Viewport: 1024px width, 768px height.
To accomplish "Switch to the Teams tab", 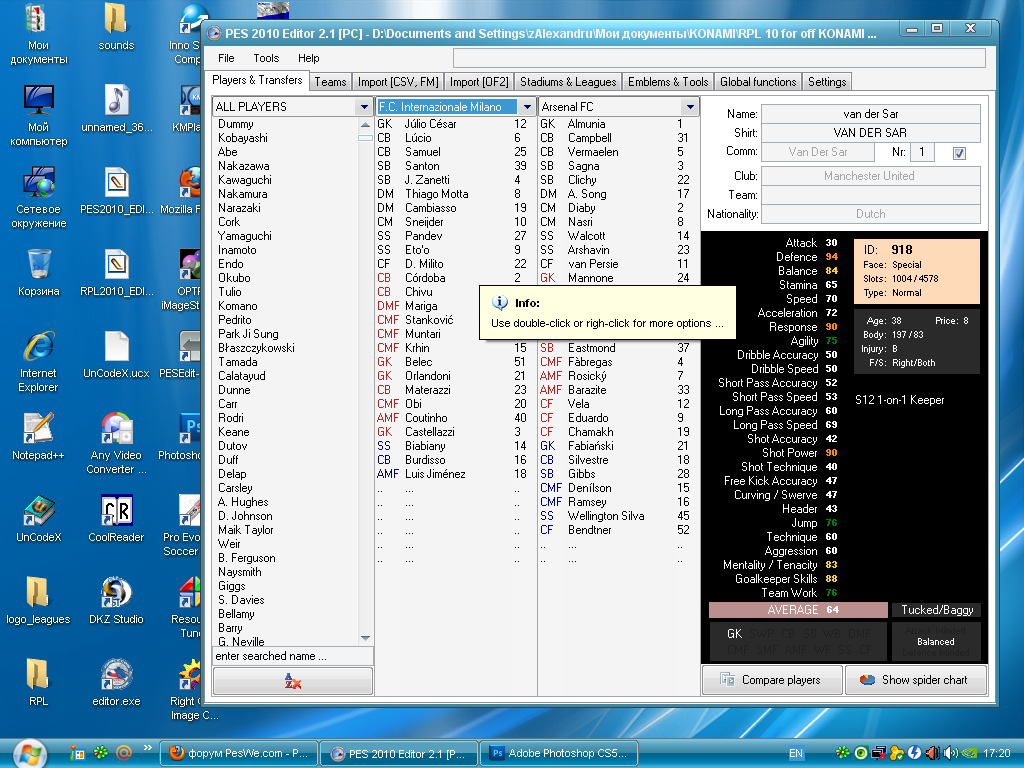I will pos(330,82).
